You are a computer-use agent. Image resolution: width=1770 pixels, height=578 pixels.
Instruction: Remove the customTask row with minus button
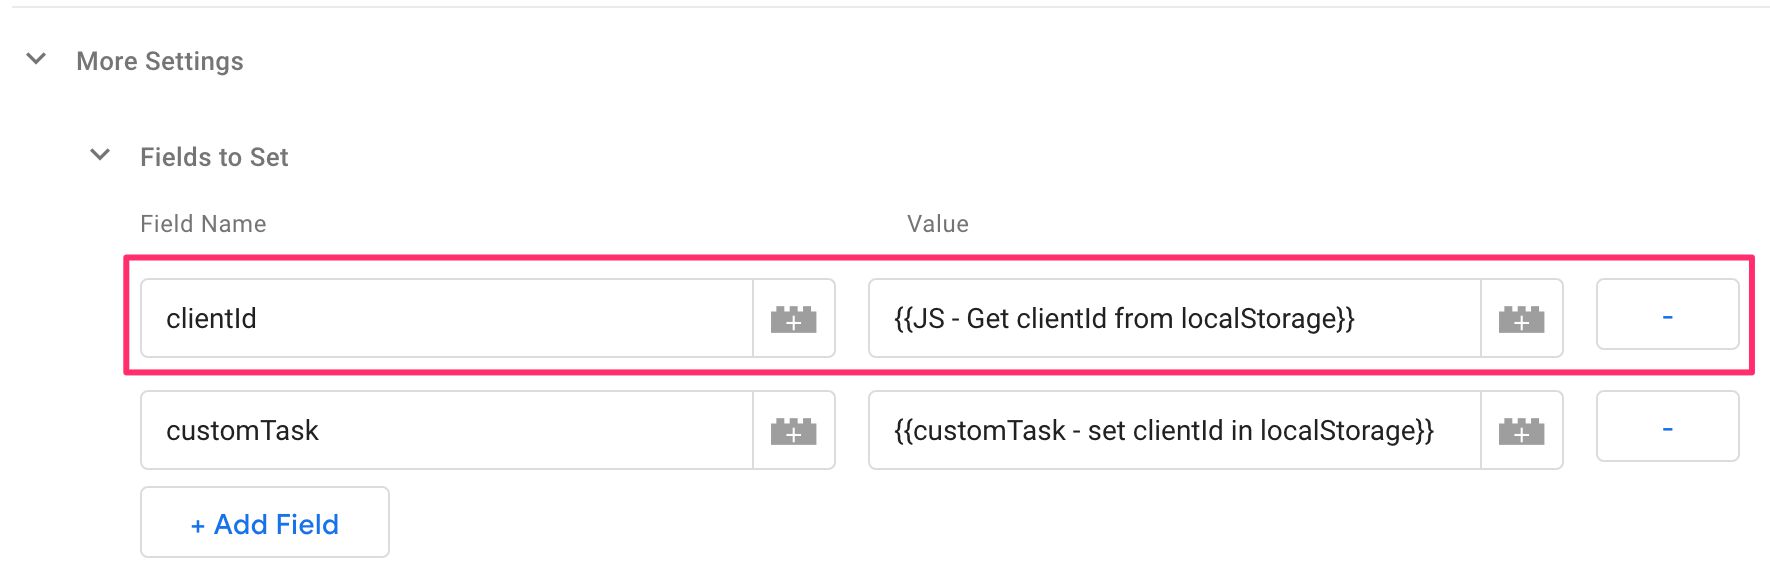coord(1667,427)
